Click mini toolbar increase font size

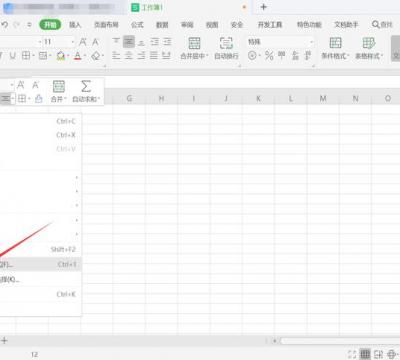coord(21,85)
